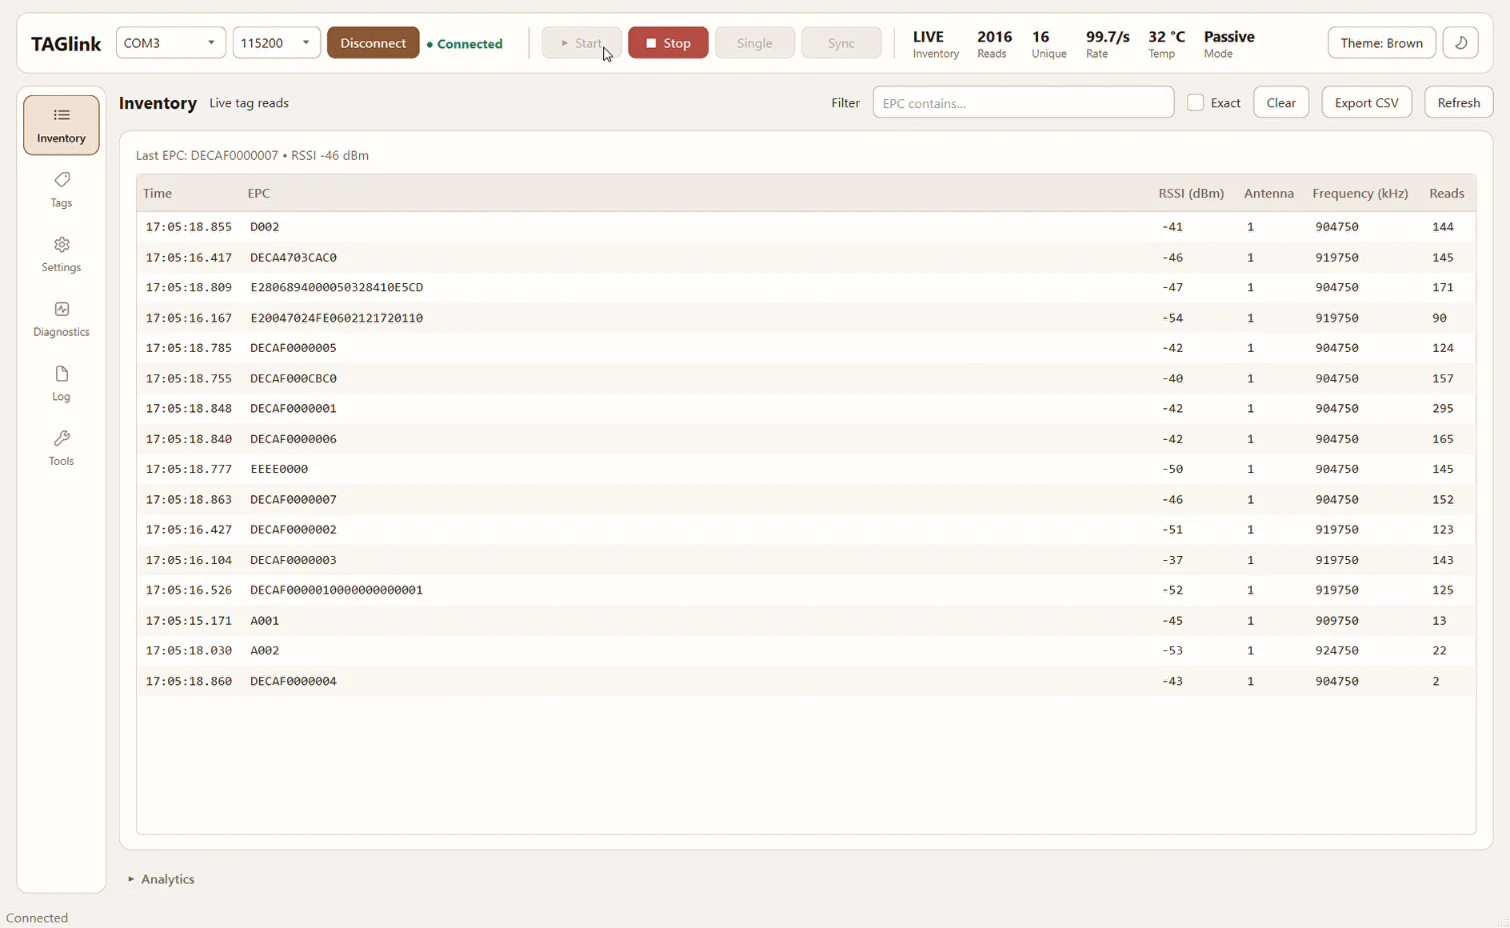The width and height of the screenshot is (1510, 928).
Task: Open the Tools sidebar panel
Action: click(x=61, y=448)
